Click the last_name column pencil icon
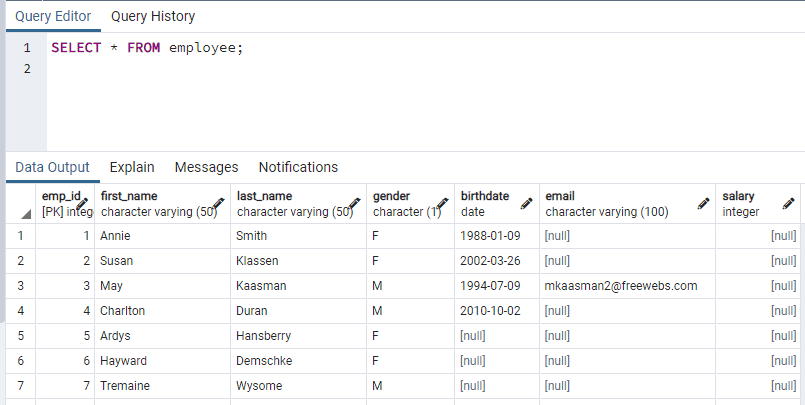 pyautogui.click(x=353, y=203)
